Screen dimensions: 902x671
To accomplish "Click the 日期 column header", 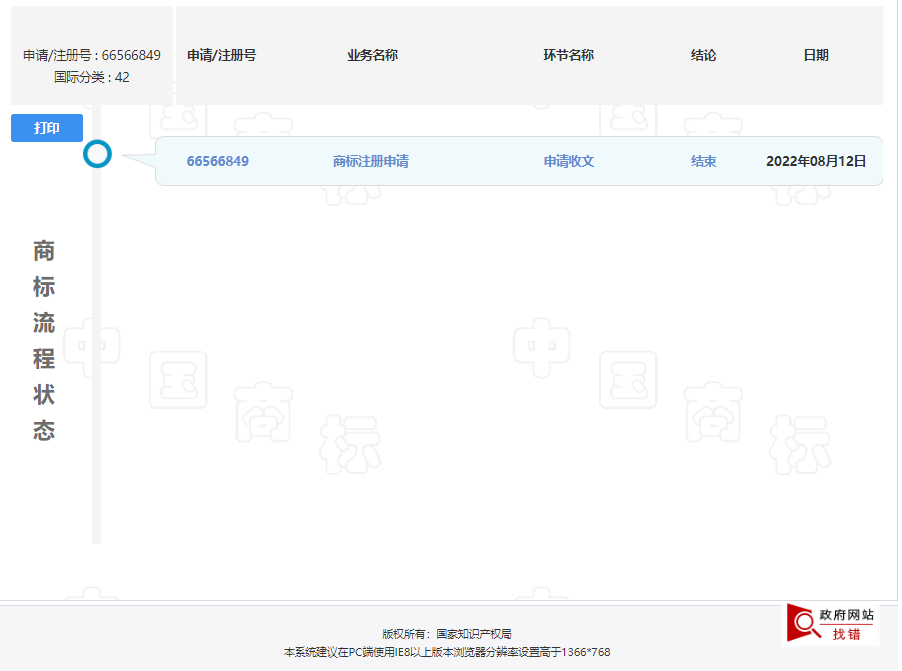I will [x=818, y=55].
